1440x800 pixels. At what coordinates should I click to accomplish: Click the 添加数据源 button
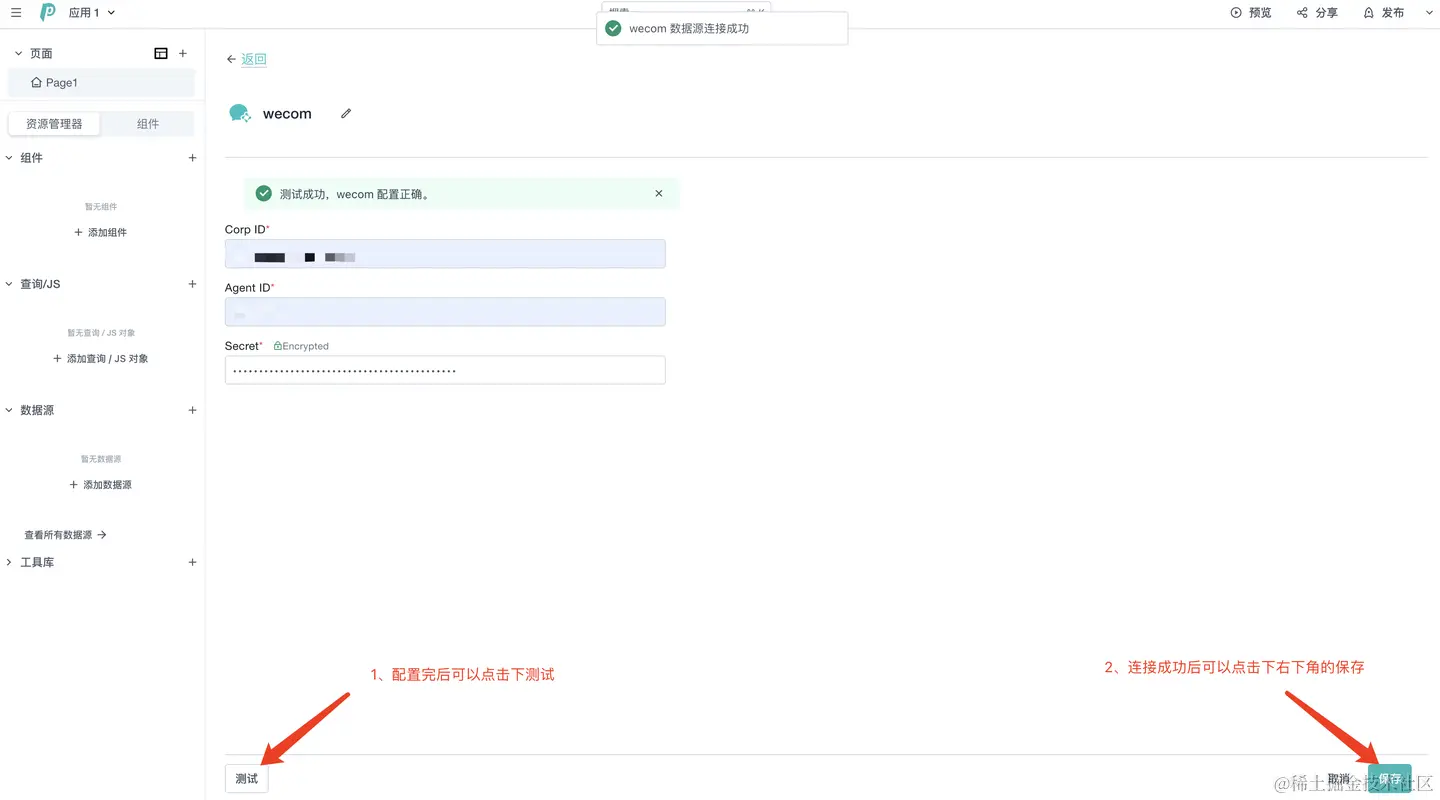[x=101, y=484]
